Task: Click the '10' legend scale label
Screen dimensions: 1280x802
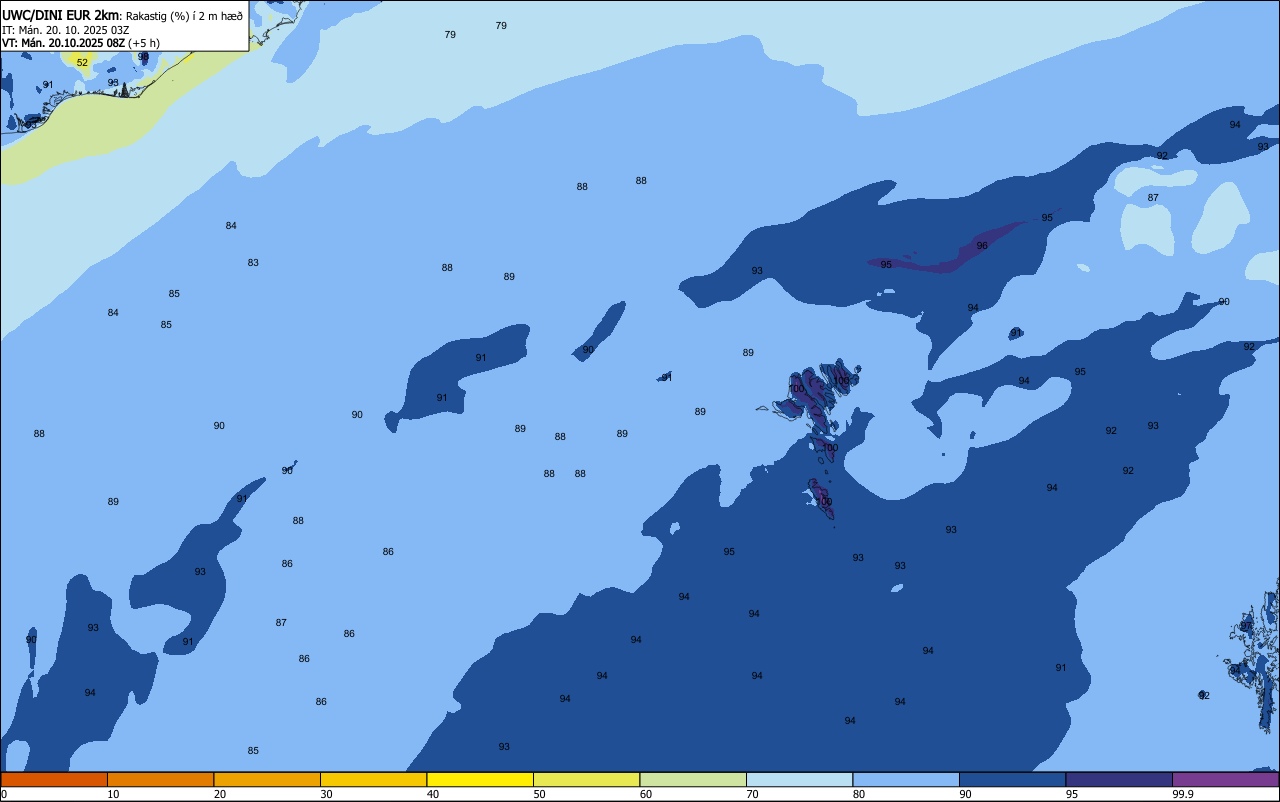Action: tap(113, 794)
